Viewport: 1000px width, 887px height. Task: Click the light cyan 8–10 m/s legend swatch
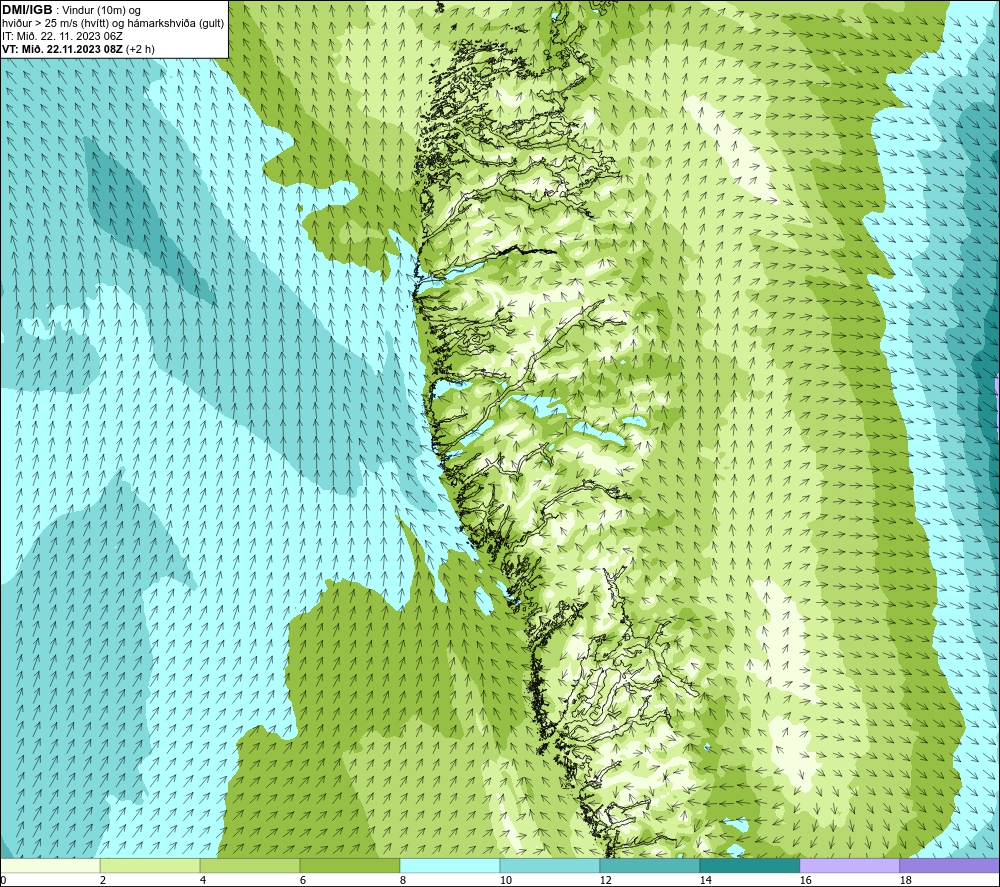(x=450, y=865)
